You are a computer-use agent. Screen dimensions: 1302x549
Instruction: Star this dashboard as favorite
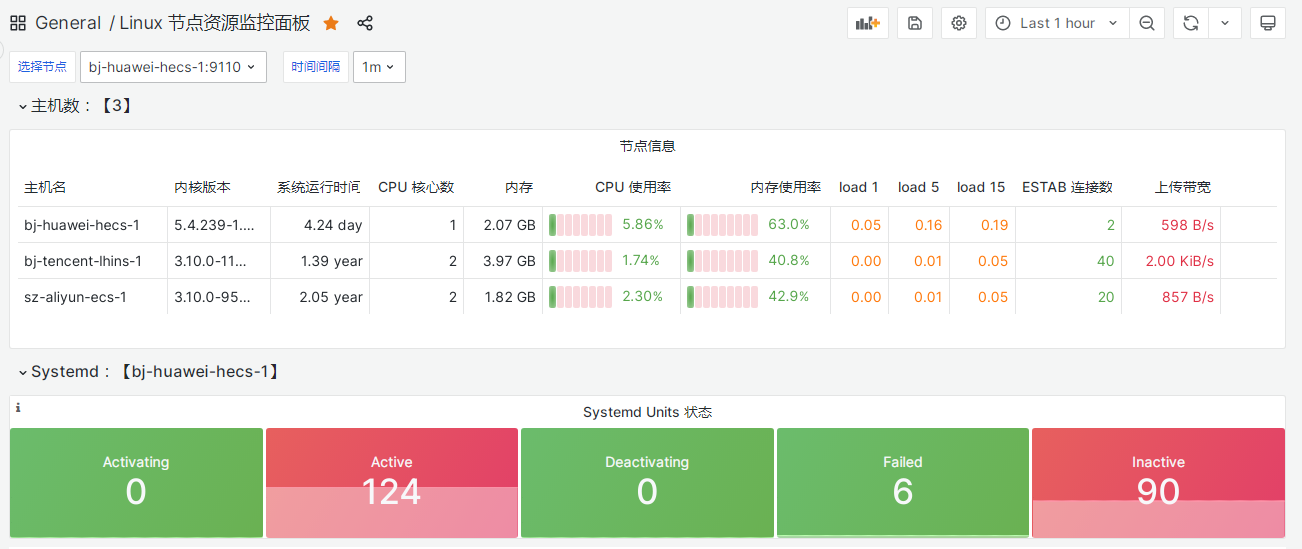[331, 23]
